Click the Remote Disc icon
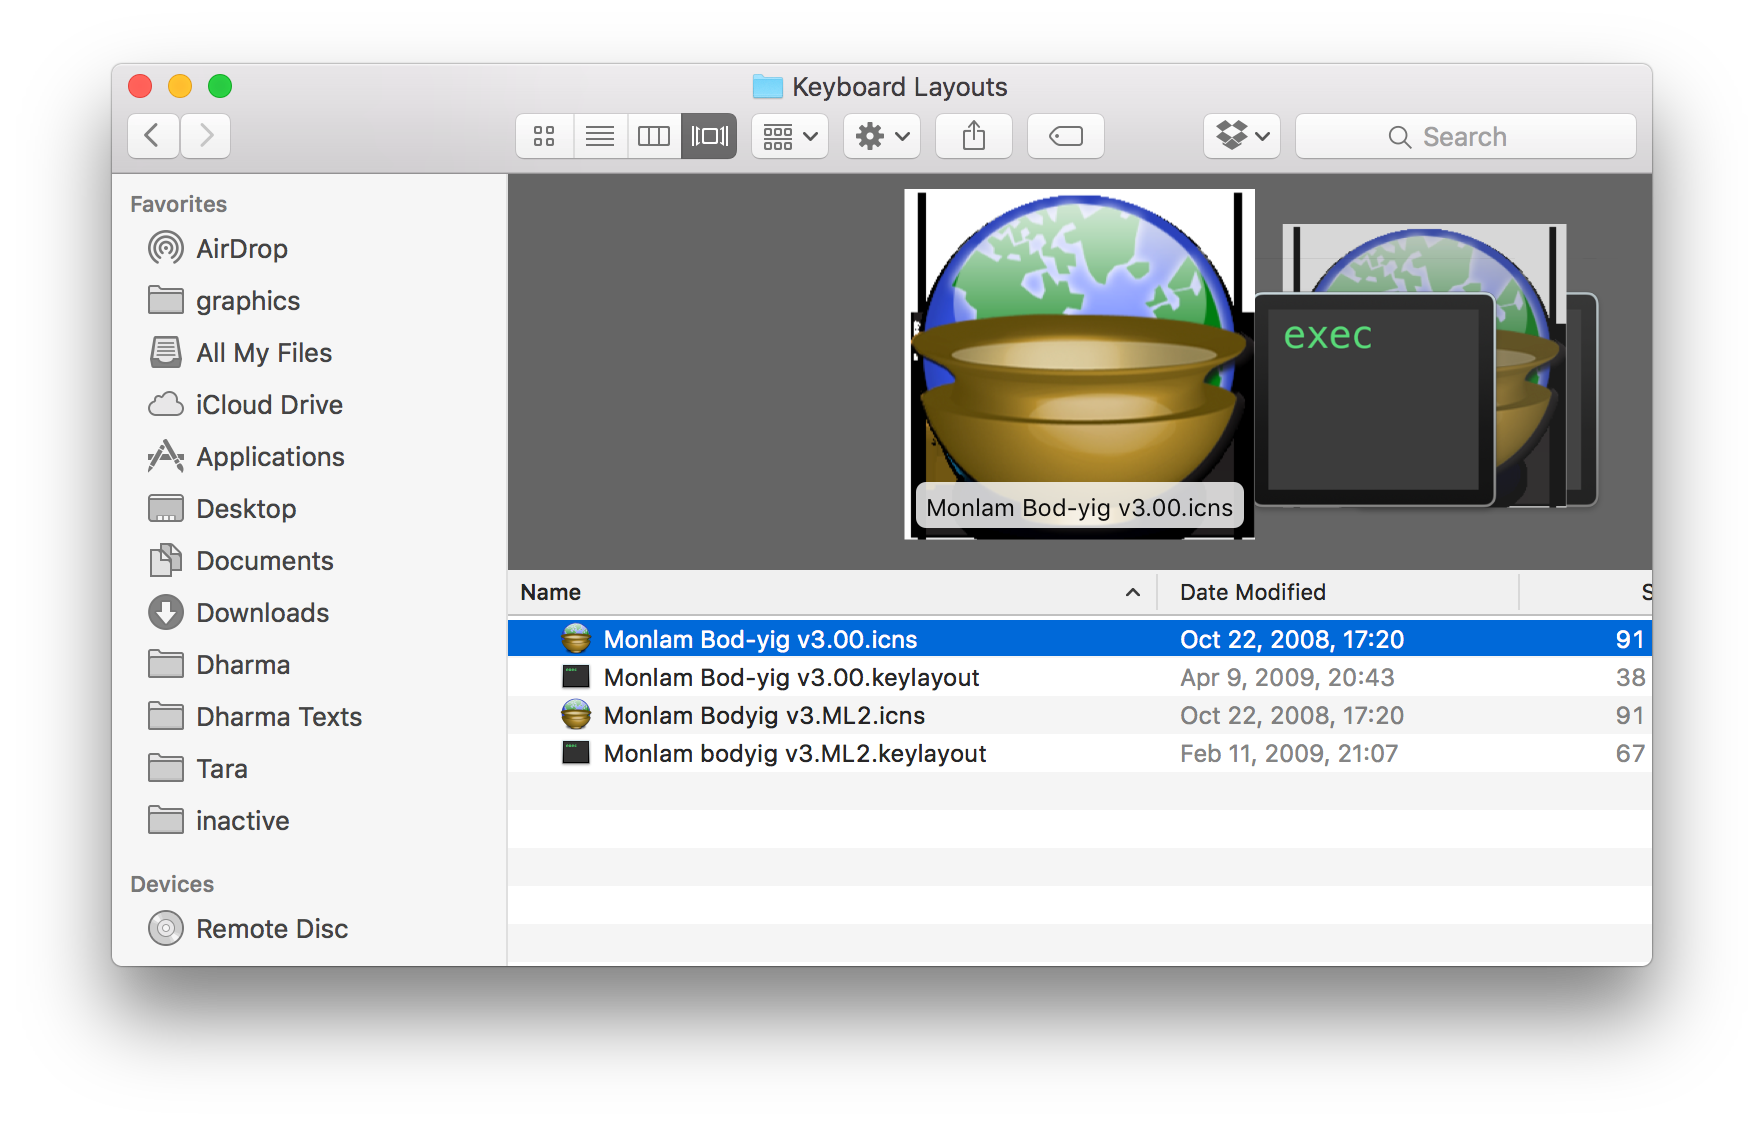The width and height of the screenshot is (1764, 1126). click(x=166, y=928)
